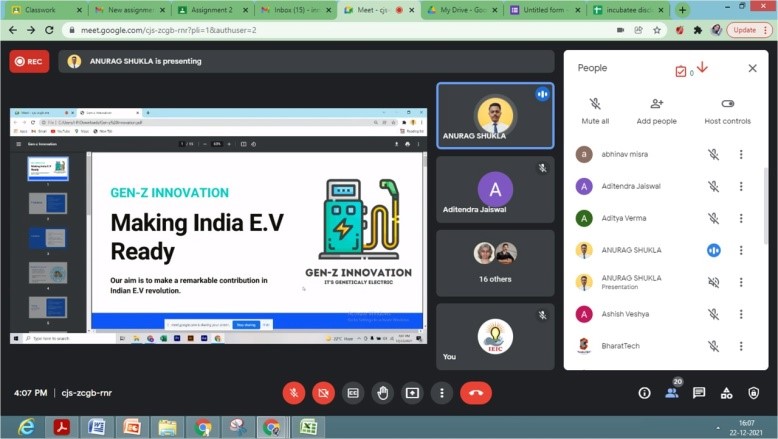Switch to the New assignment Gmail tab
The image size is (778, 439).
[129, 9]
